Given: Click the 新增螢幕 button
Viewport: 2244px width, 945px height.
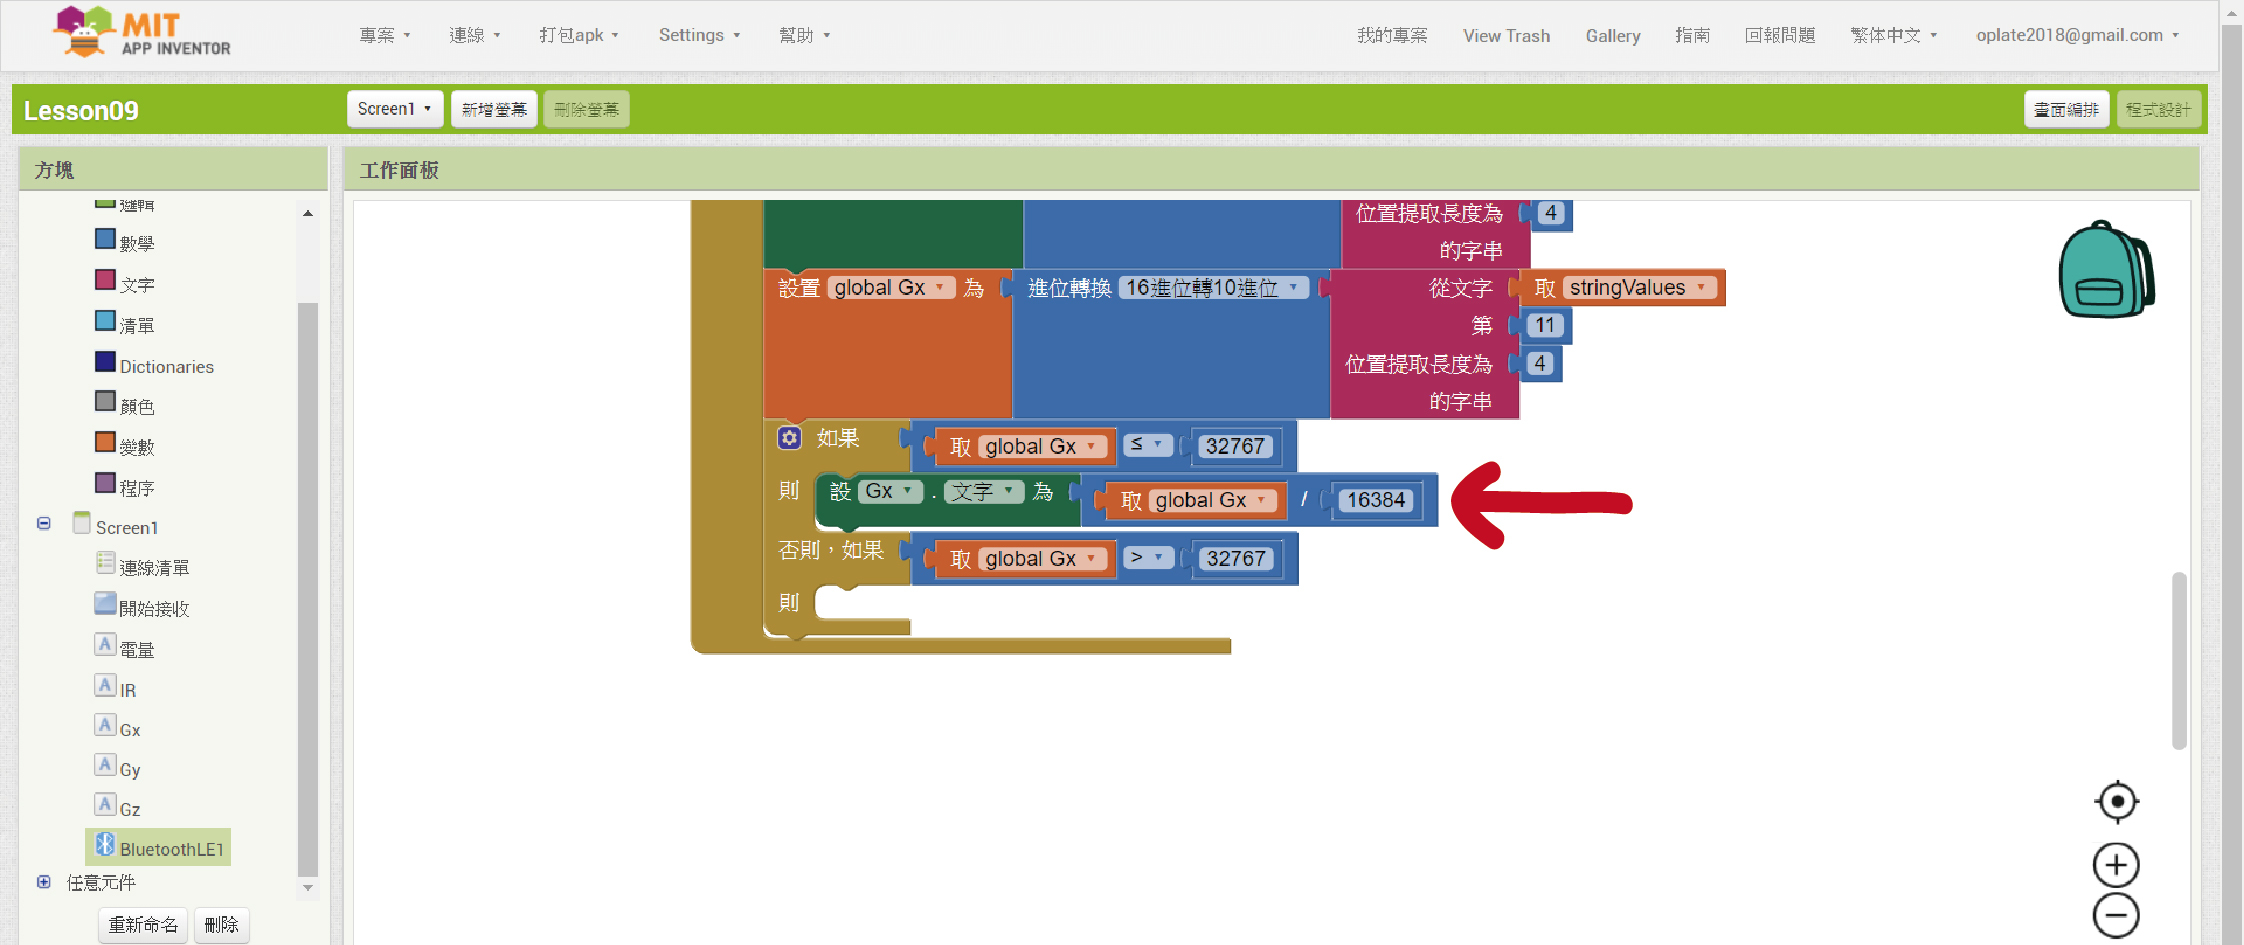Looking at the screenshot, I should tap(494, 109).
